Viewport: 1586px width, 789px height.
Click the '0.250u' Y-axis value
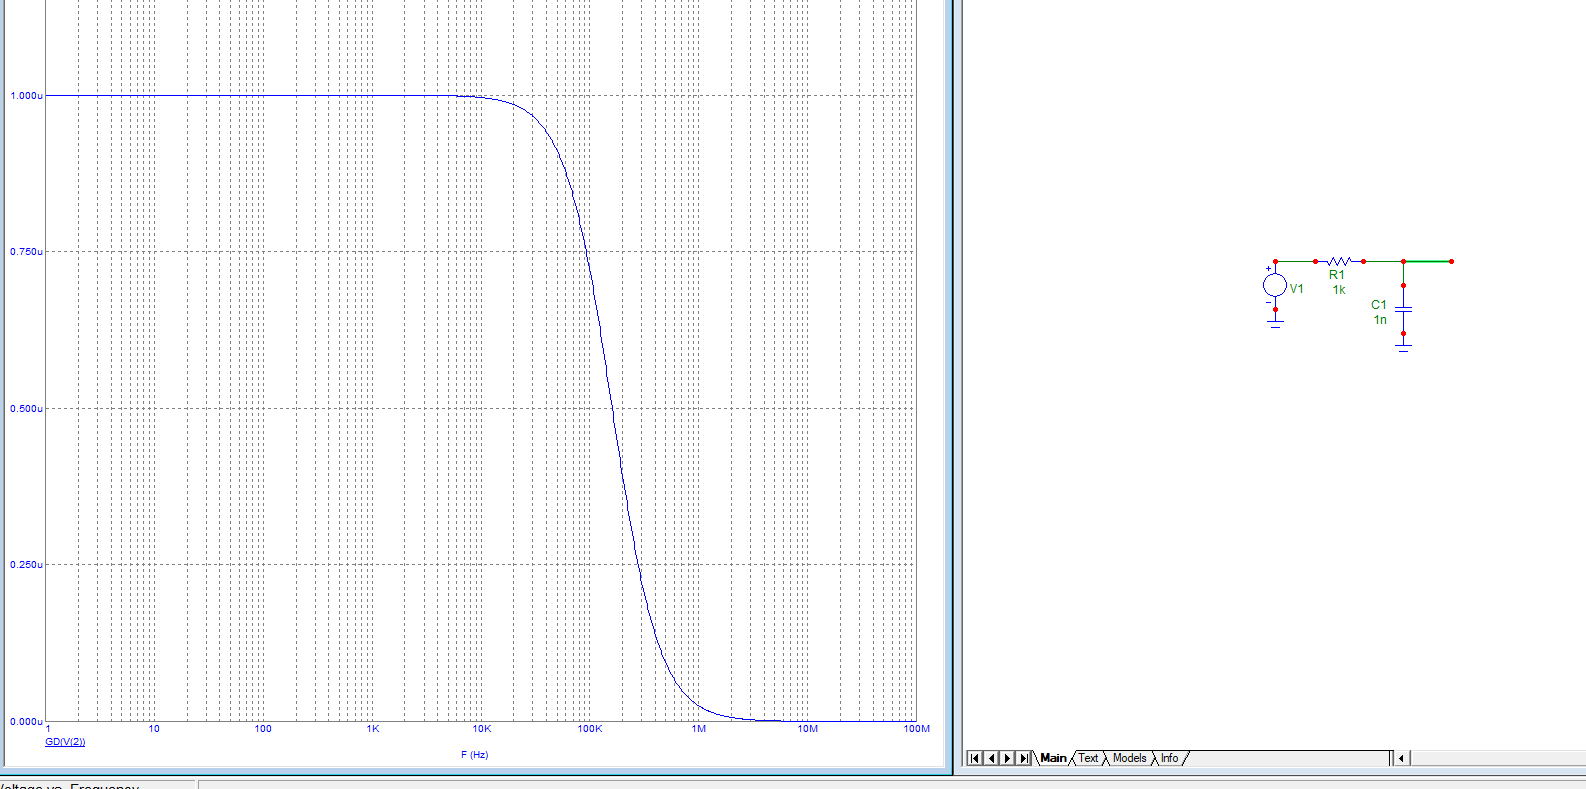(26, 565)
